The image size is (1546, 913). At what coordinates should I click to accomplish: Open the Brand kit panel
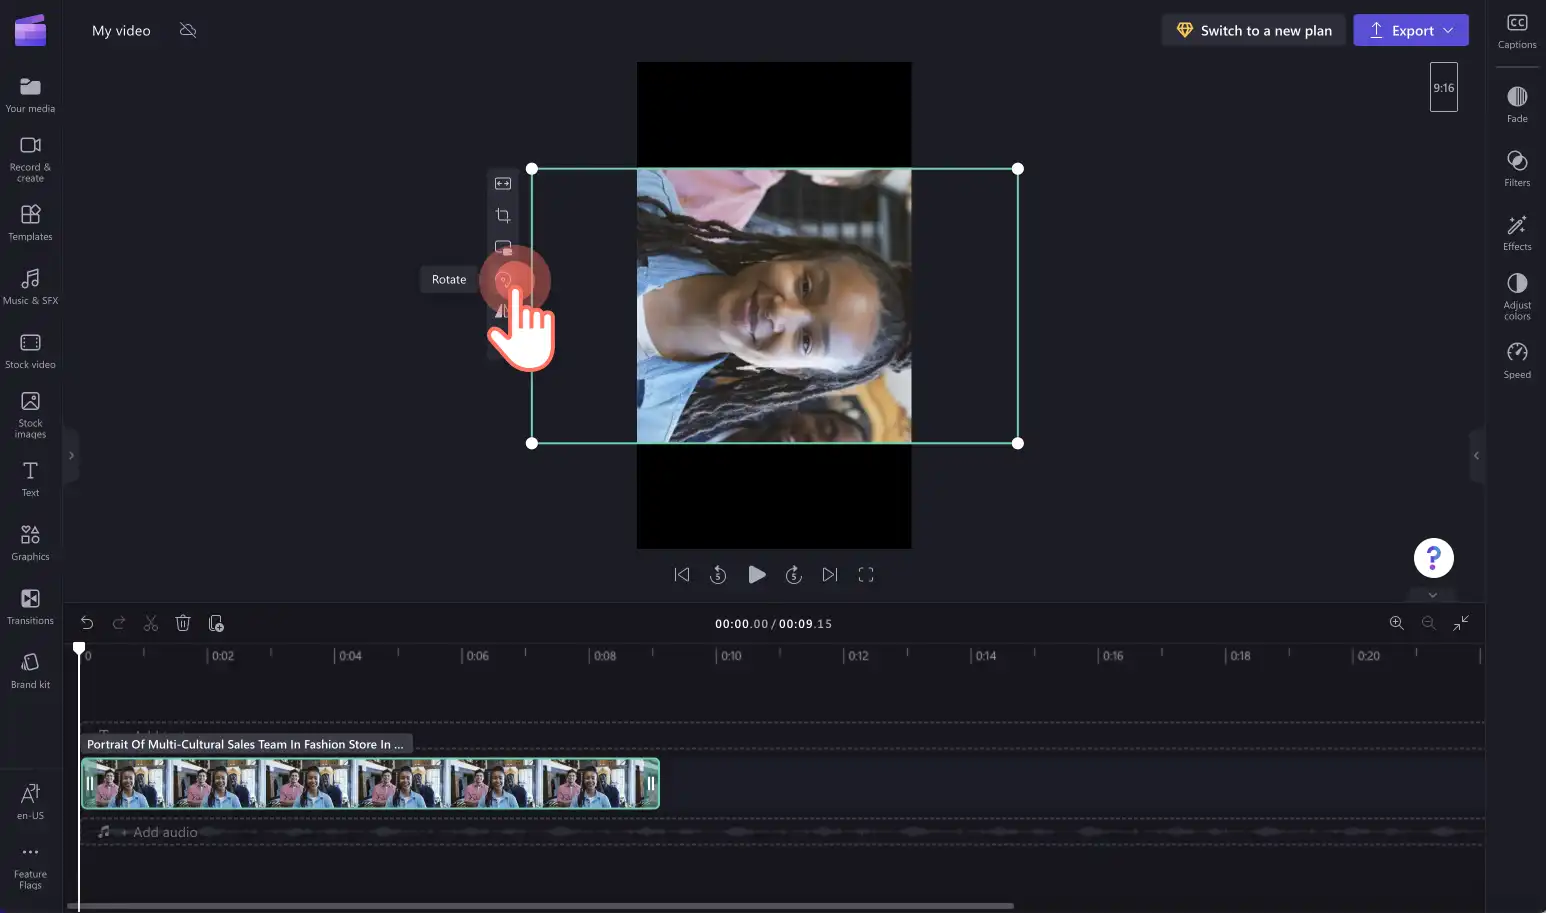[x=30, y=670]
